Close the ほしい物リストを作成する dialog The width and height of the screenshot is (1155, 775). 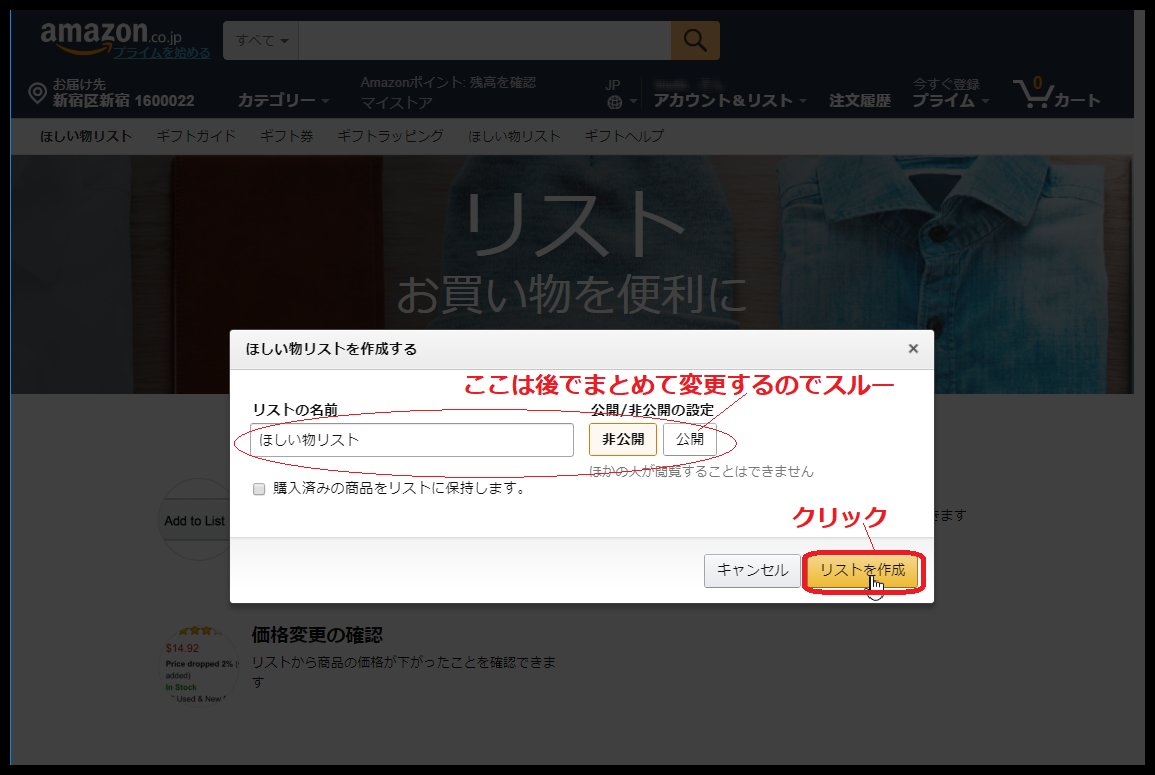[x=912, y=349]
